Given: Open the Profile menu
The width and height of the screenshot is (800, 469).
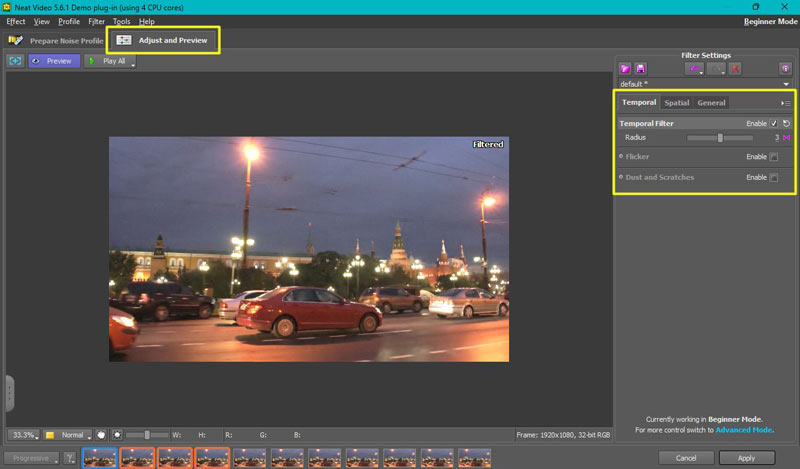Looking at the screenshot, I should click(69, 21).
